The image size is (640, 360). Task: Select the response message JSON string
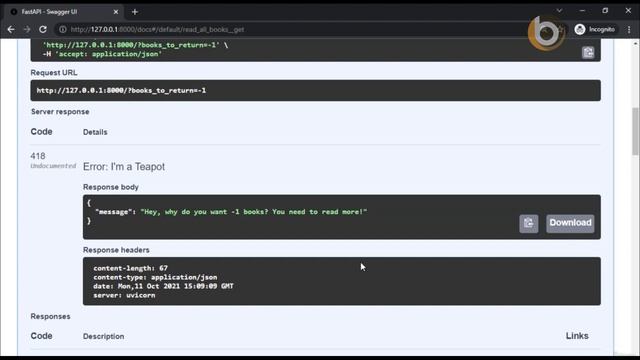click(x=253, y=211)
